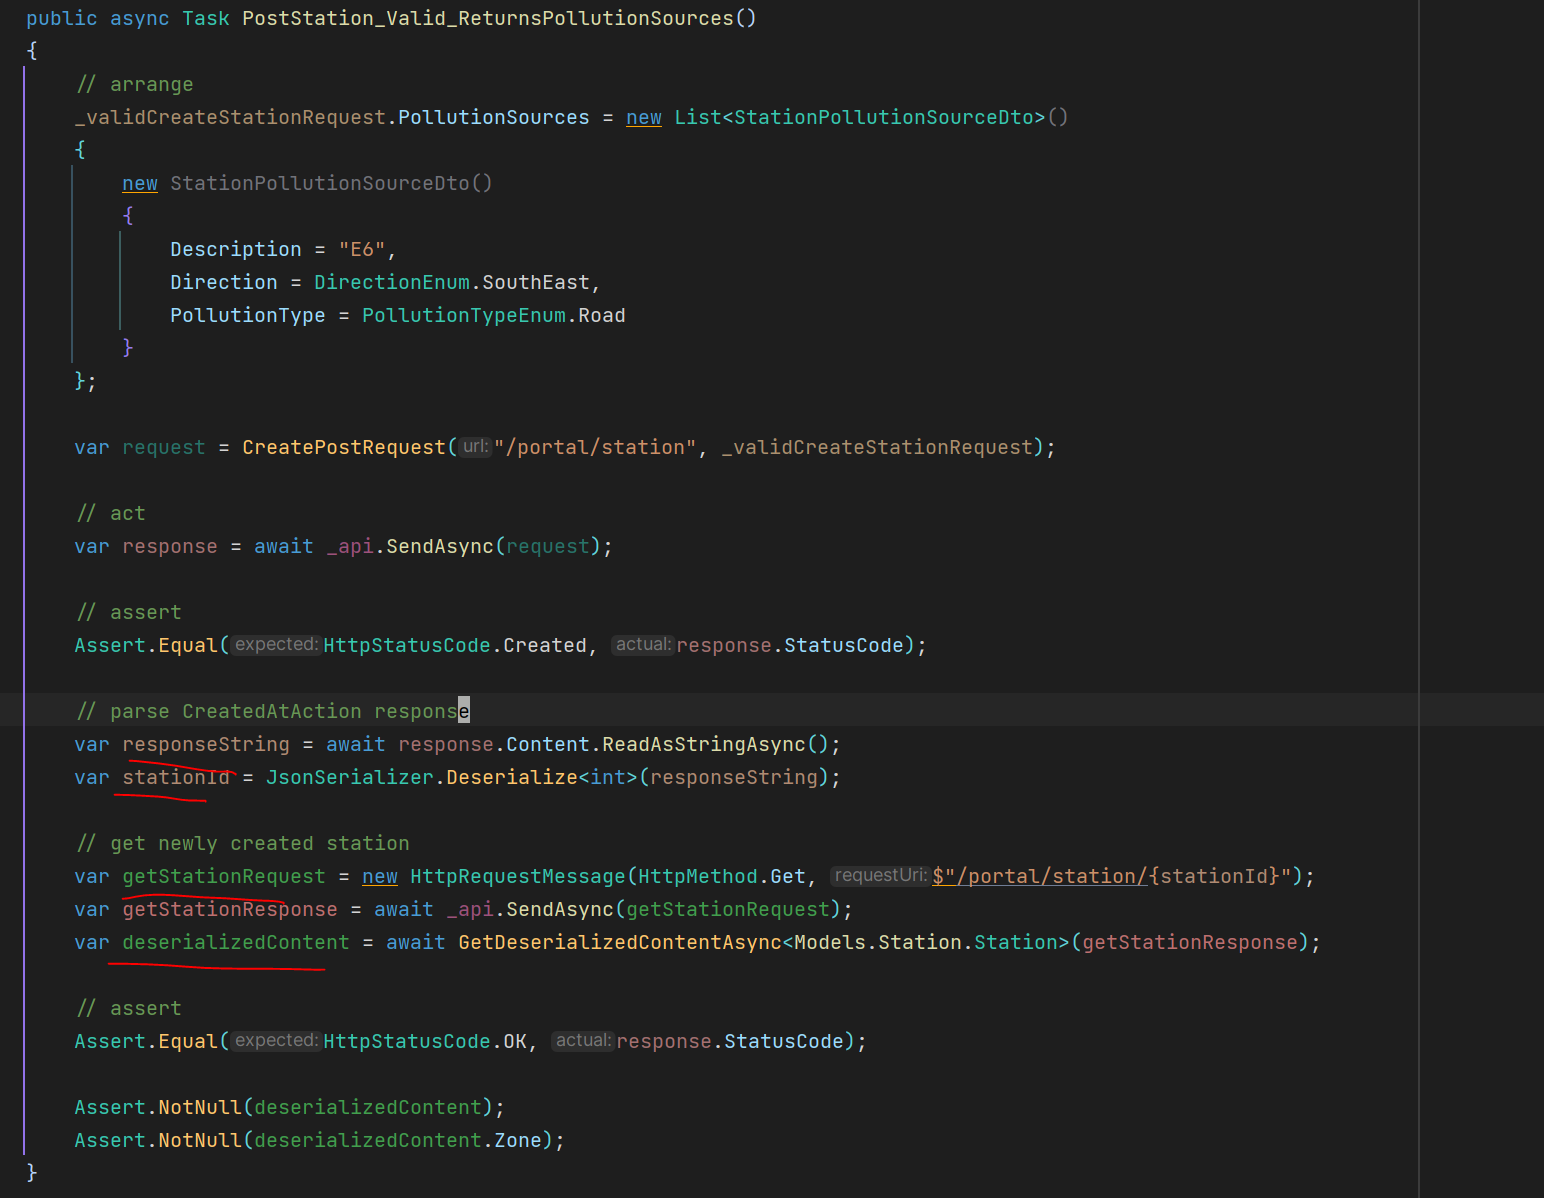This screenshot has width=1544, height=1198.
Task: Click DirectionEnum.SouthEast enum value
Action: (x=456, y=281)
